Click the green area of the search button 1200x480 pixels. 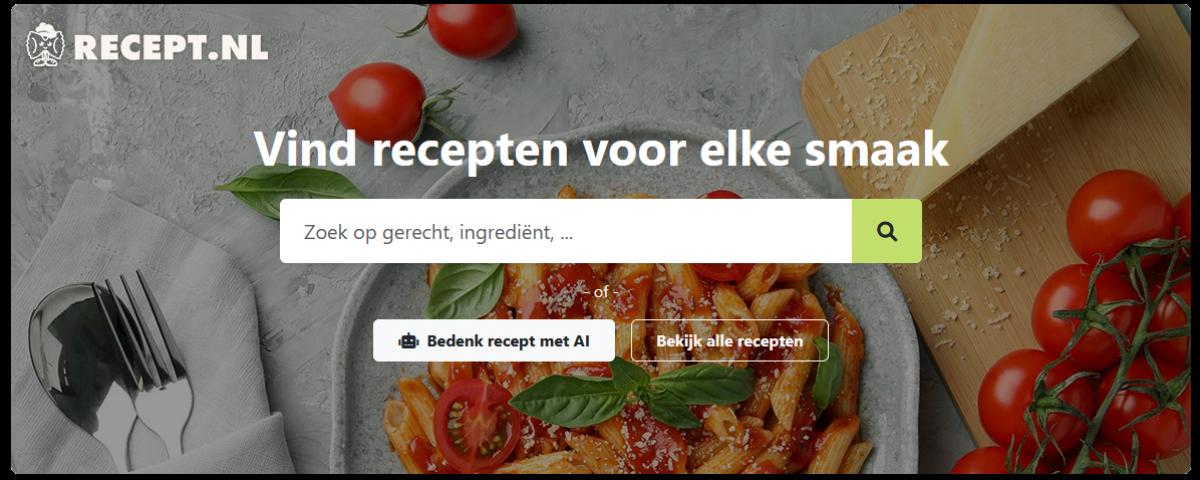(x=887, y=231)
